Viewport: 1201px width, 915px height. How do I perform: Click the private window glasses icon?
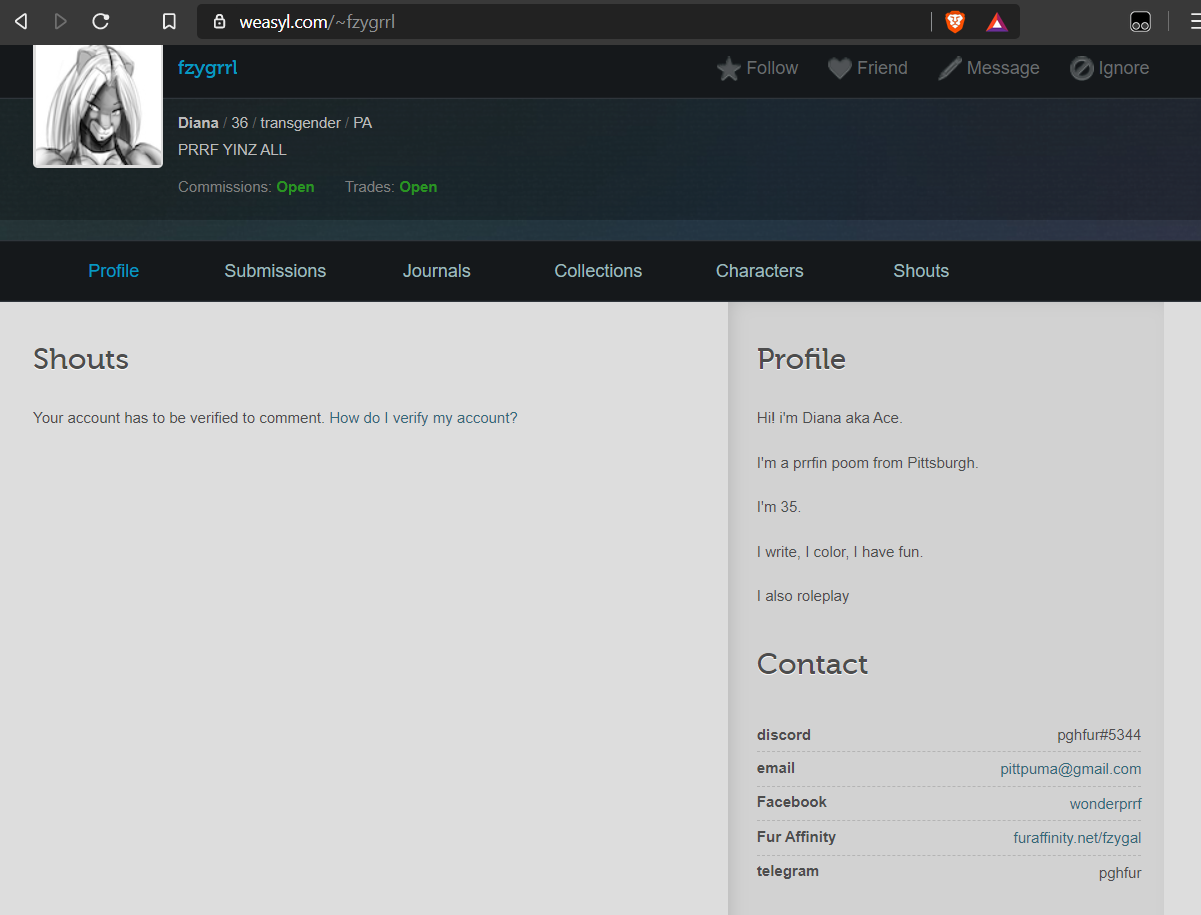(x=1140, y=21)
